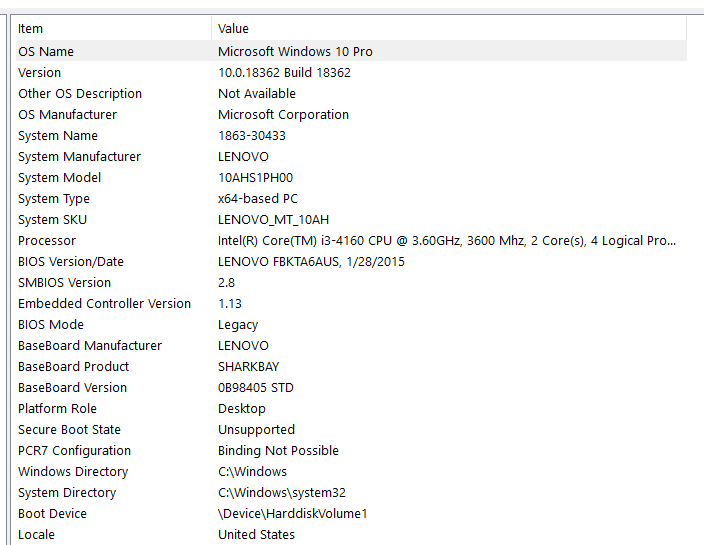Select OS Manufacturer row label
This screenshot has width=704, height=545.
click(x=67, y=114)
